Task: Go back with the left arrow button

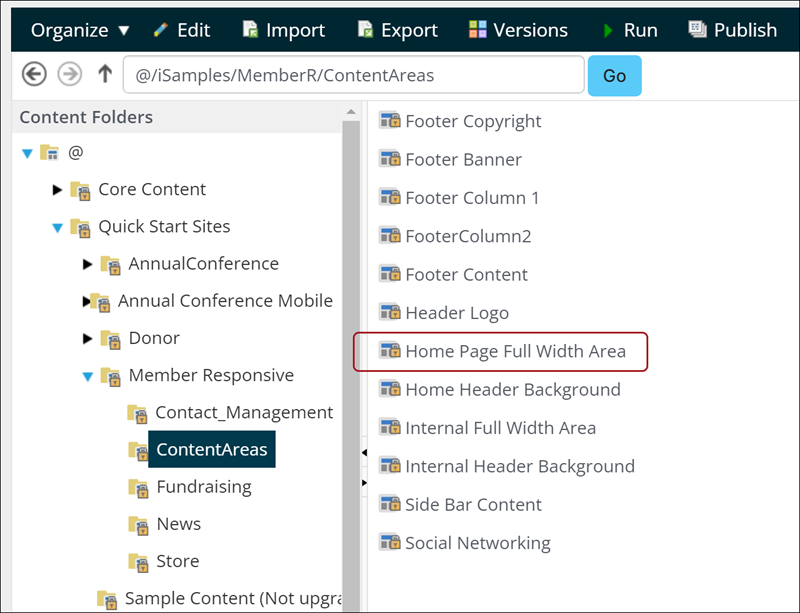Action: tap(34, 74)
